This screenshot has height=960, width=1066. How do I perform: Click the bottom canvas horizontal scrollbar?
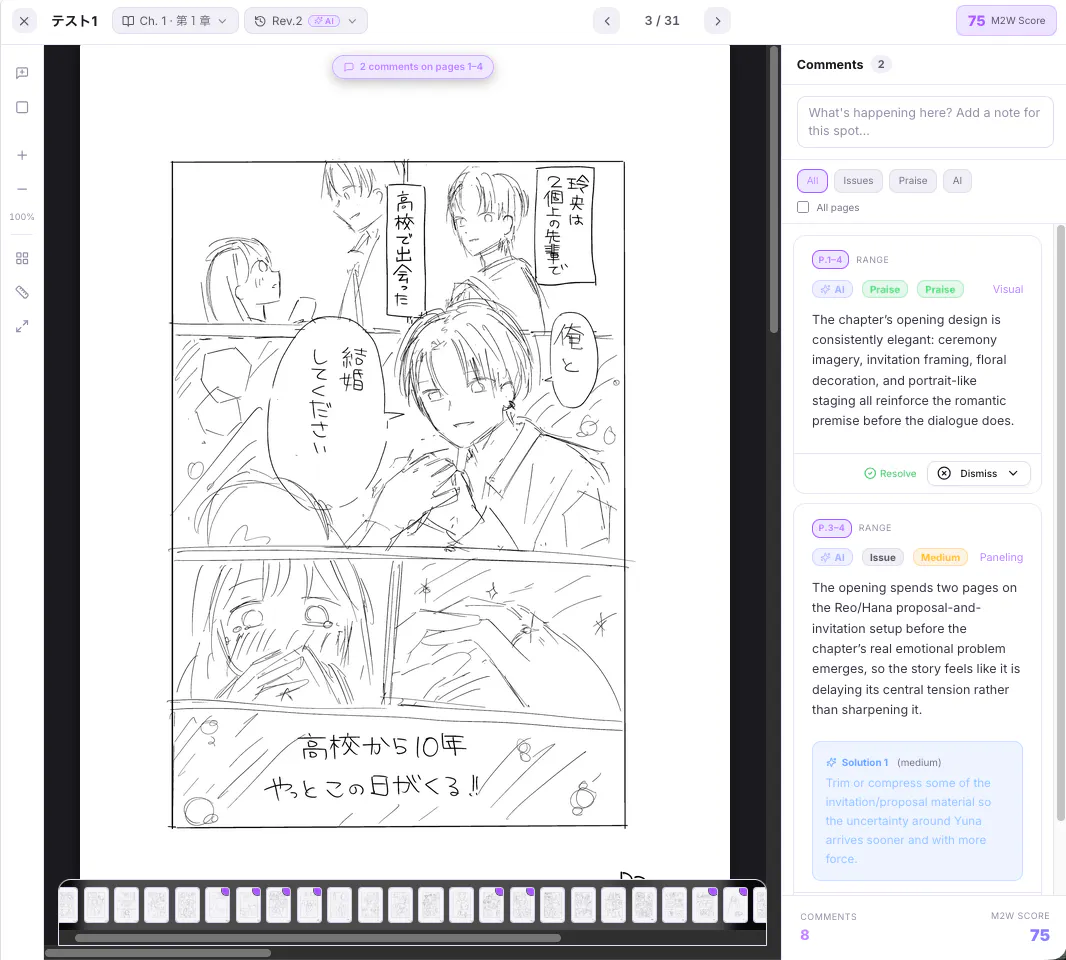point(158,953)
